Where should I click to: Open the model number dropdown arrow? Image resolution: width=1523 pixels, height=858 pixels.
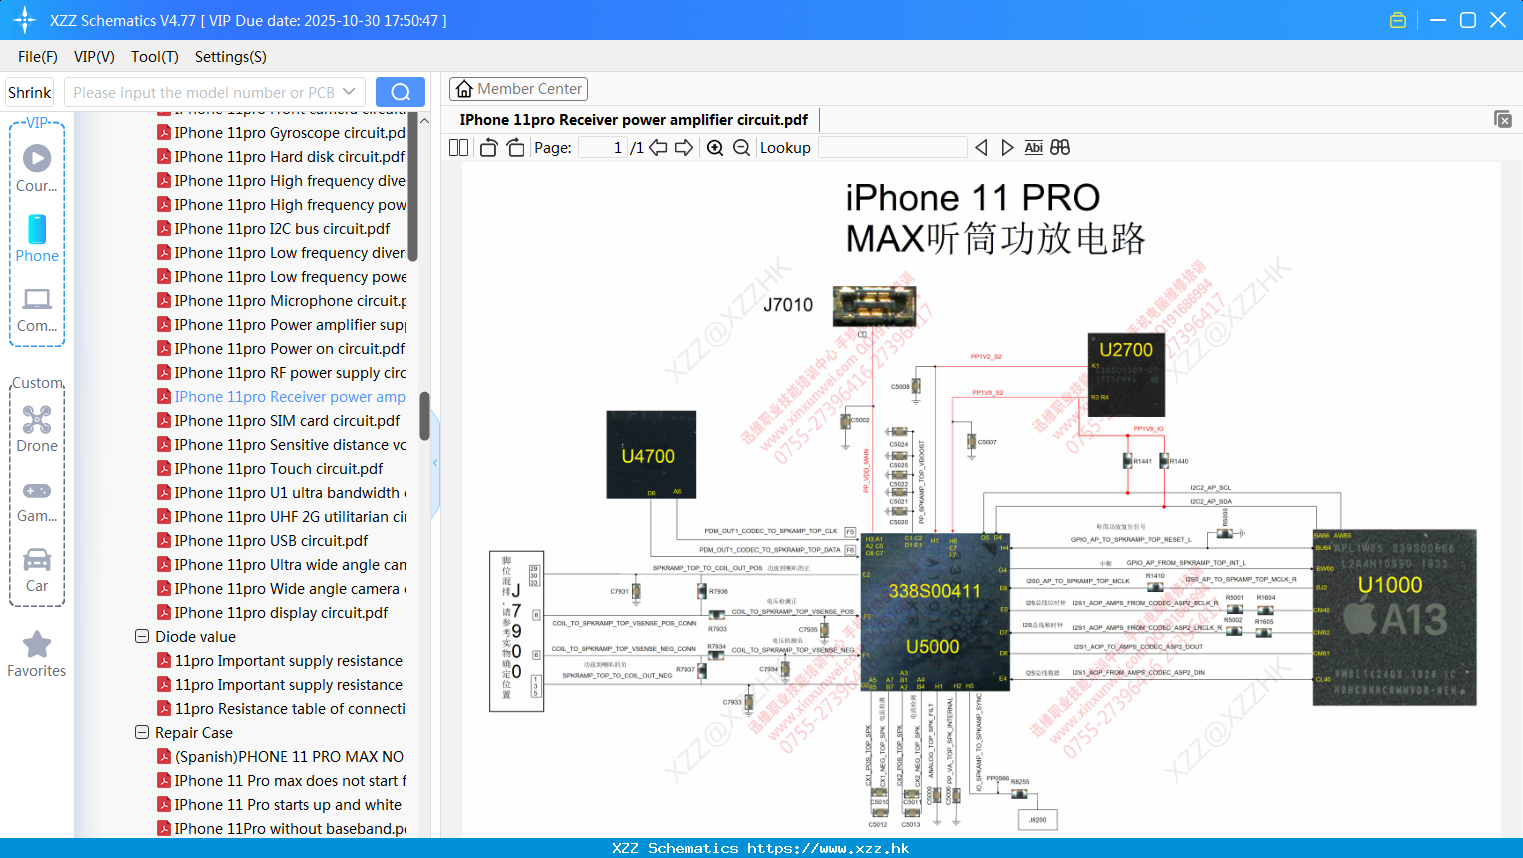pos(349,92)
